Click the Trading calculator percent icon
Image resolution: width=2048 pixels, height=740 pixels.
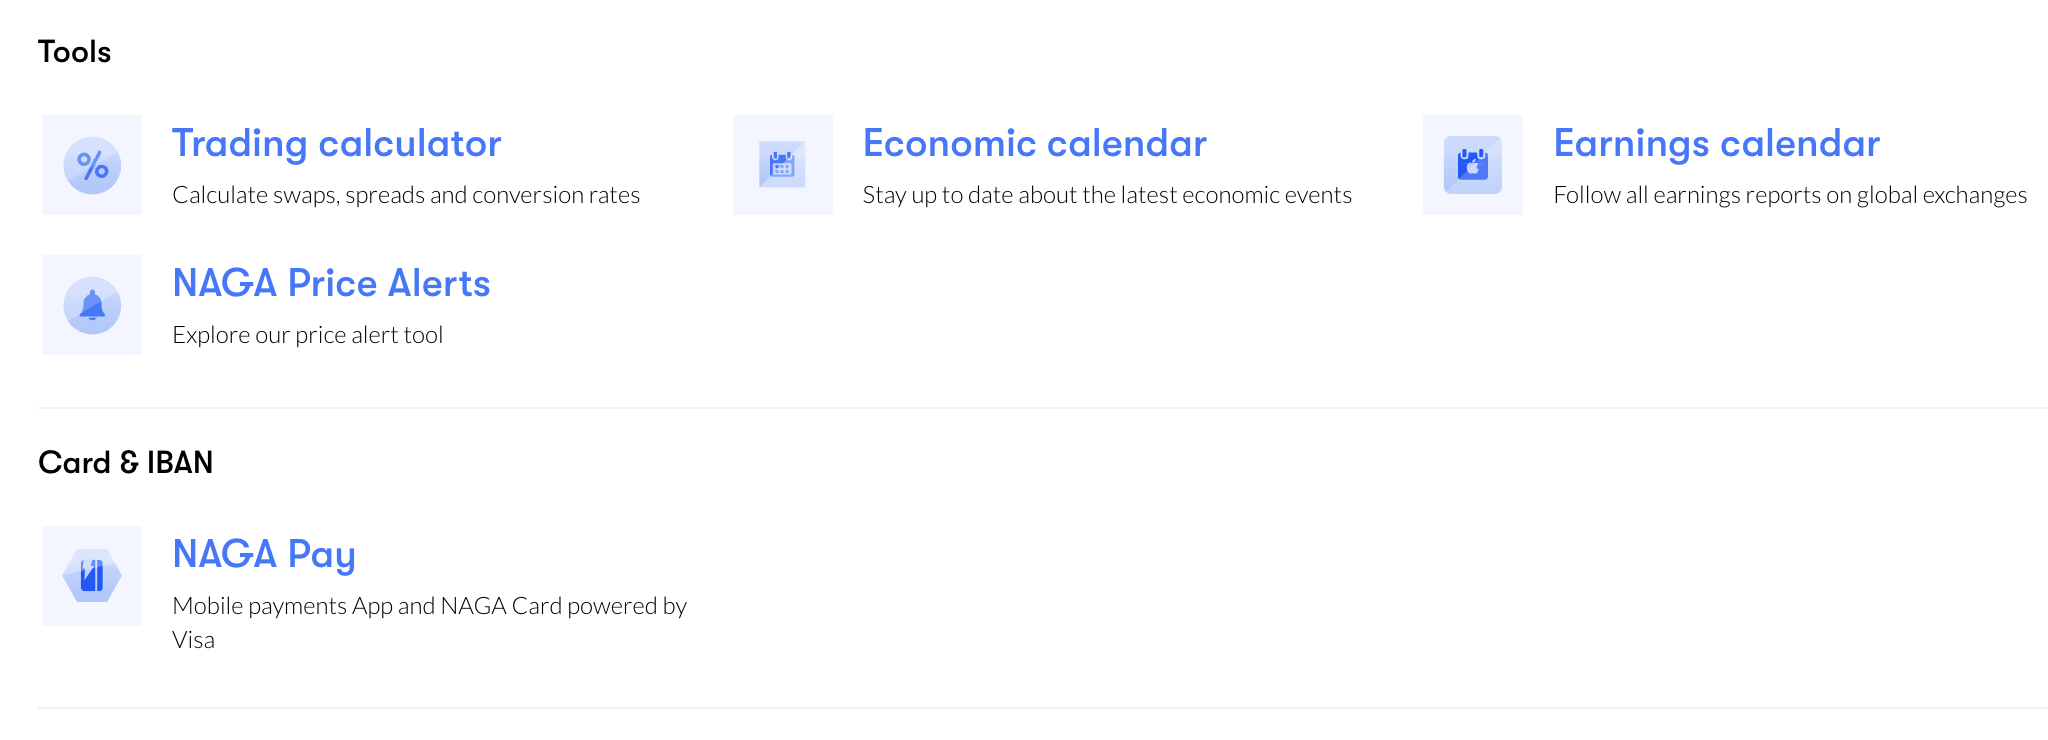[92, 165]
